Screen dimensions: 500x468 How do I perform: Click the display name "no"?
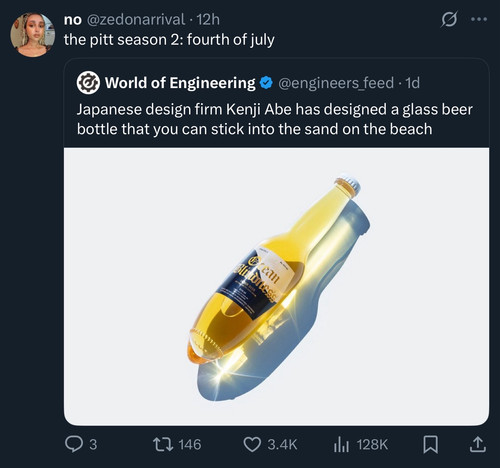73,20
